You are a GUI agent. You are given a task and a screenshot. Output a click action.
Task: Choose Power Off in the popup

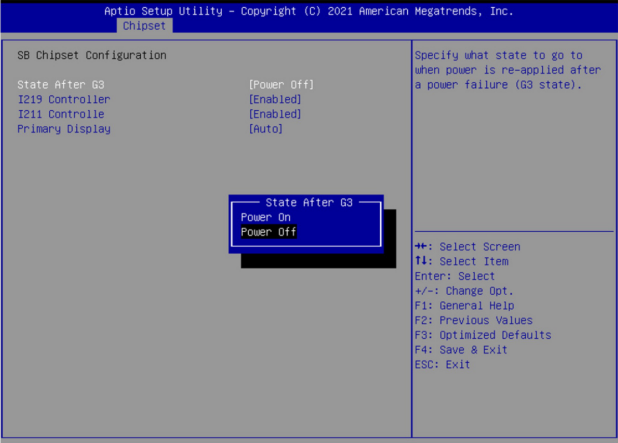pos(269,232)
